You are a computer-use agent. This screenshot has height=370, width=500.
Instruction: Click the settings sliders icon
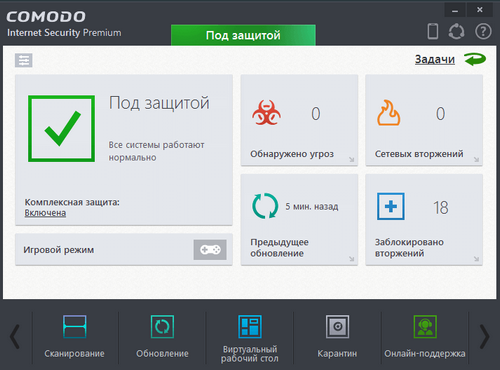24,60
